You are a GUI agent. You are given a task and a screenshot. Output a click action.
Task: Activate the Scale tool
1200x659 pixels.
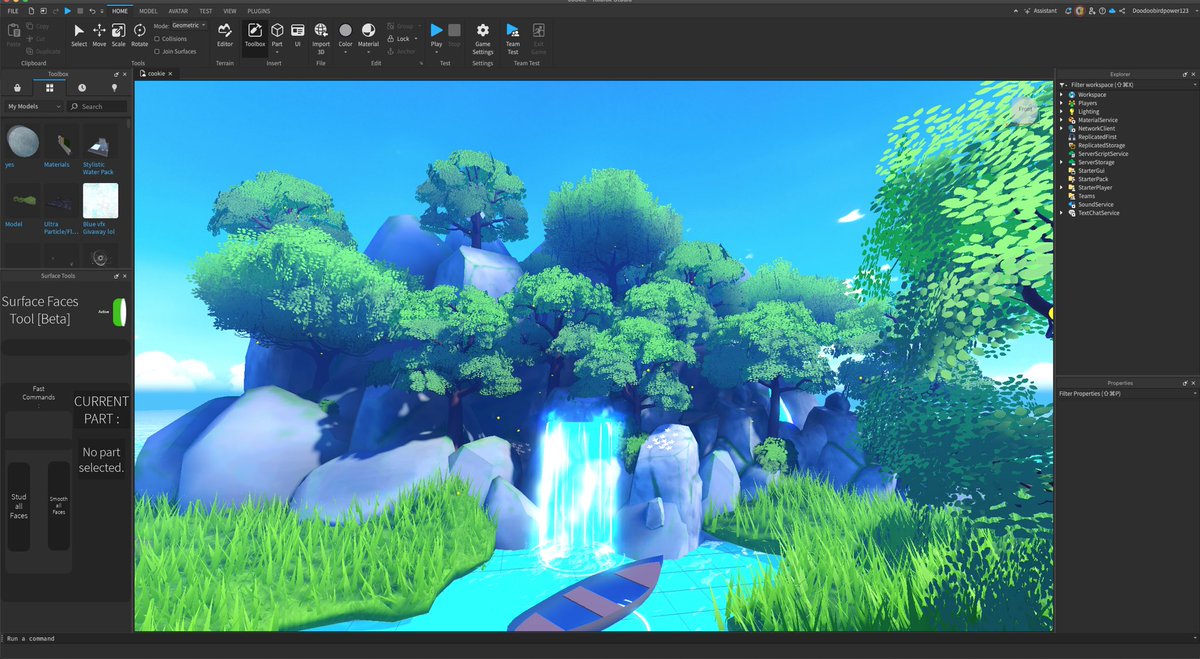118,35
